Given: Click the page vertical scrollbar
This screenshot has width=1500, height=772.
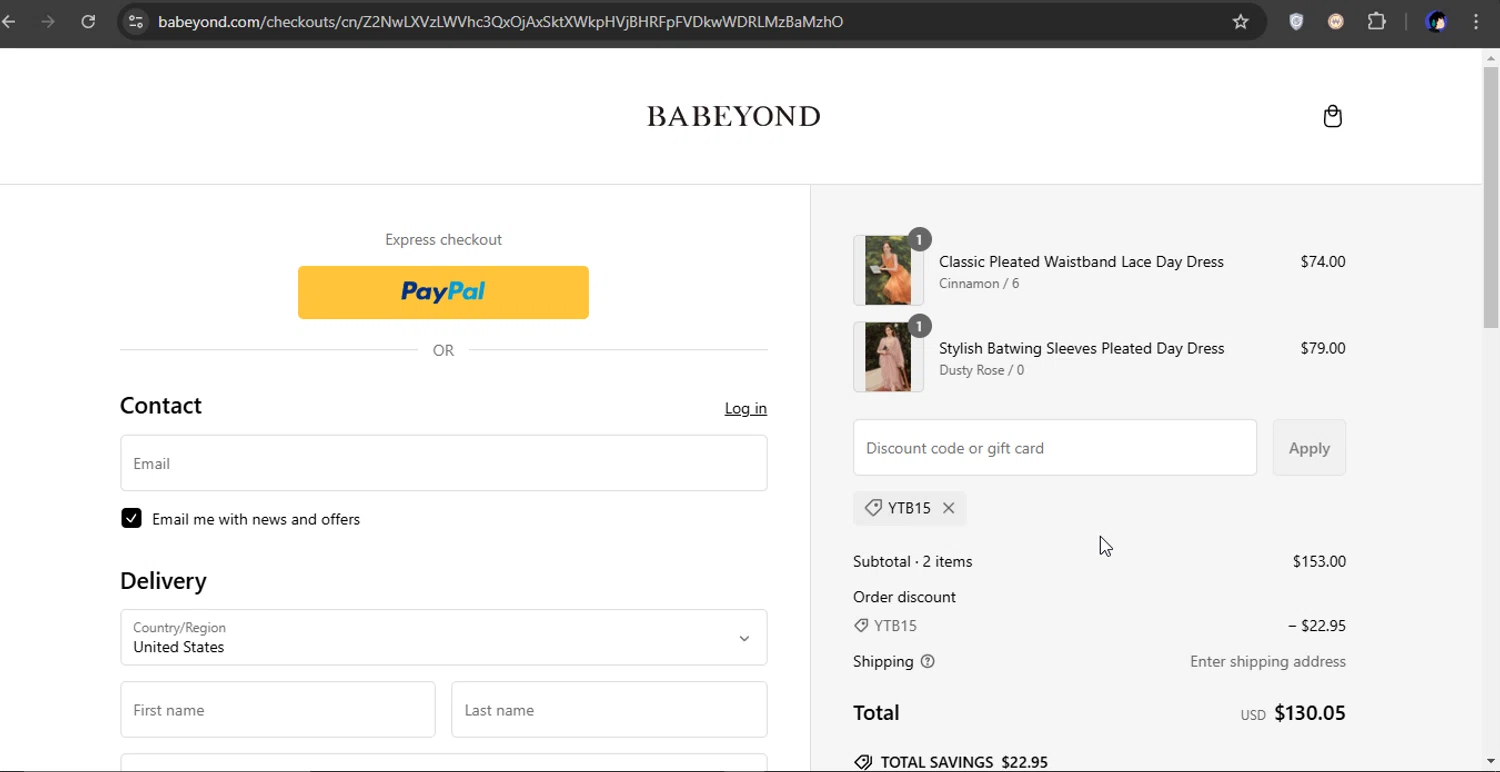Looking at the screenshot, I should (1491, 198).
